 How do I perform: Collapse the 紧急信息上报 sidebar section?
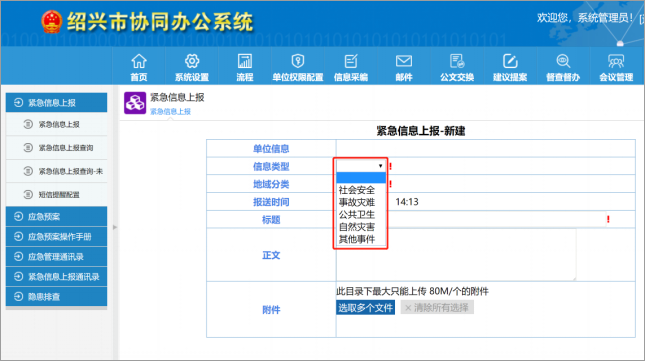(x=56, y=103)
